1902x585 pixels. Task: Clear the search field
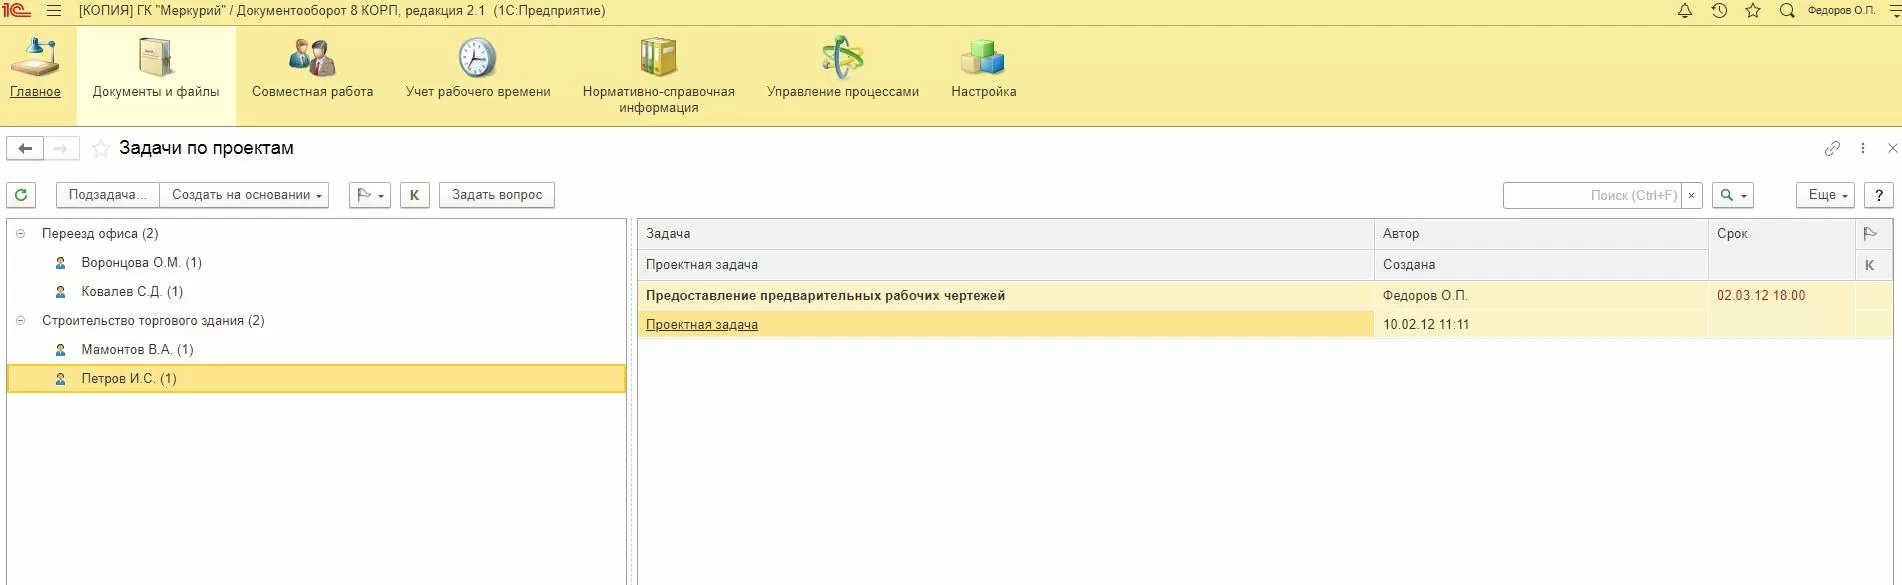coord(1691,195)
